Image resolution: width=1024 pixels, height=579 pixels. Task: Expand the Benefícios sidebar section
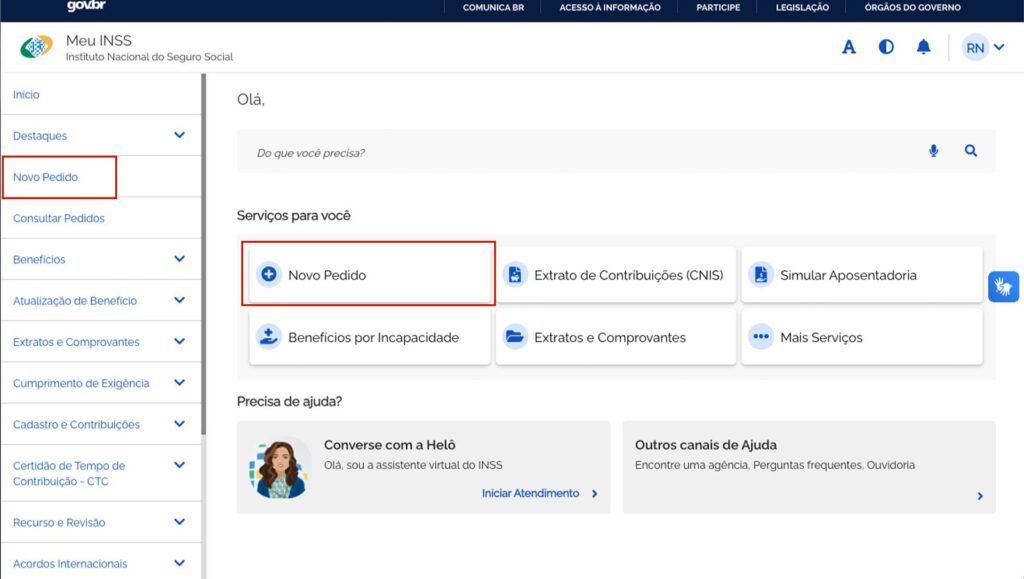[x=101, y=259]
